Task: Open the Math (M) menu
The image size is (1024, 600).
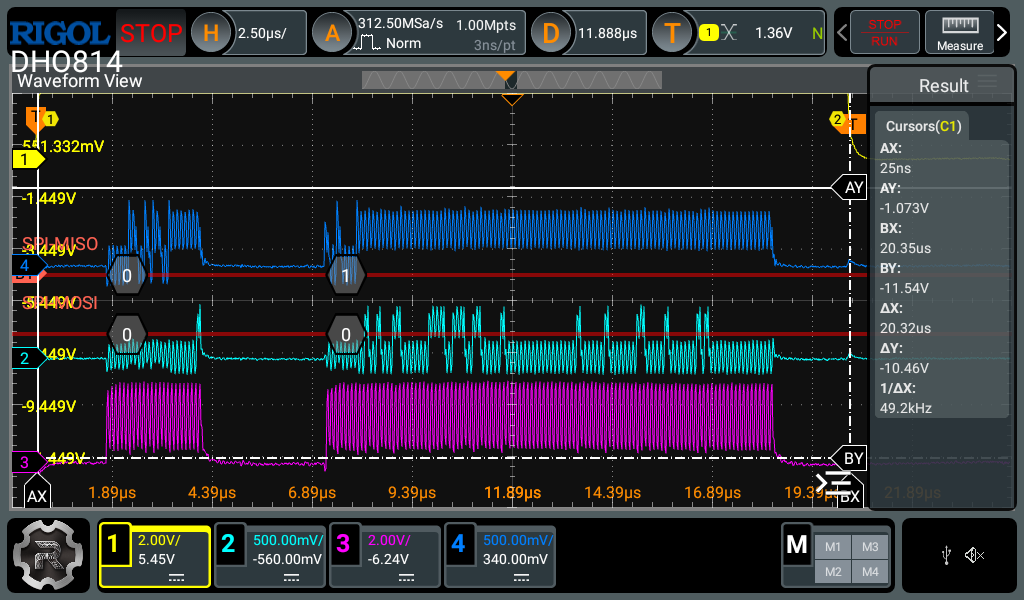Action: click(797, 545)
